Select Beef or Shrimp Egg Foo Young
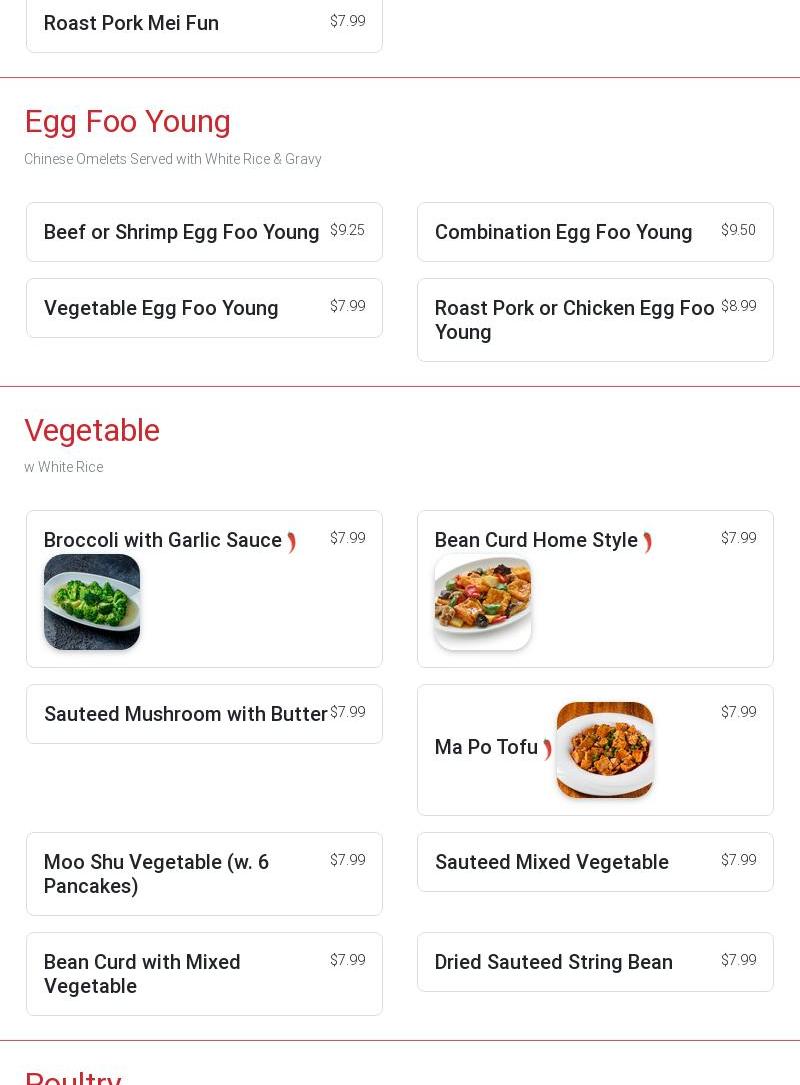Screen dimensions: 800x1085 click(182, 232)
